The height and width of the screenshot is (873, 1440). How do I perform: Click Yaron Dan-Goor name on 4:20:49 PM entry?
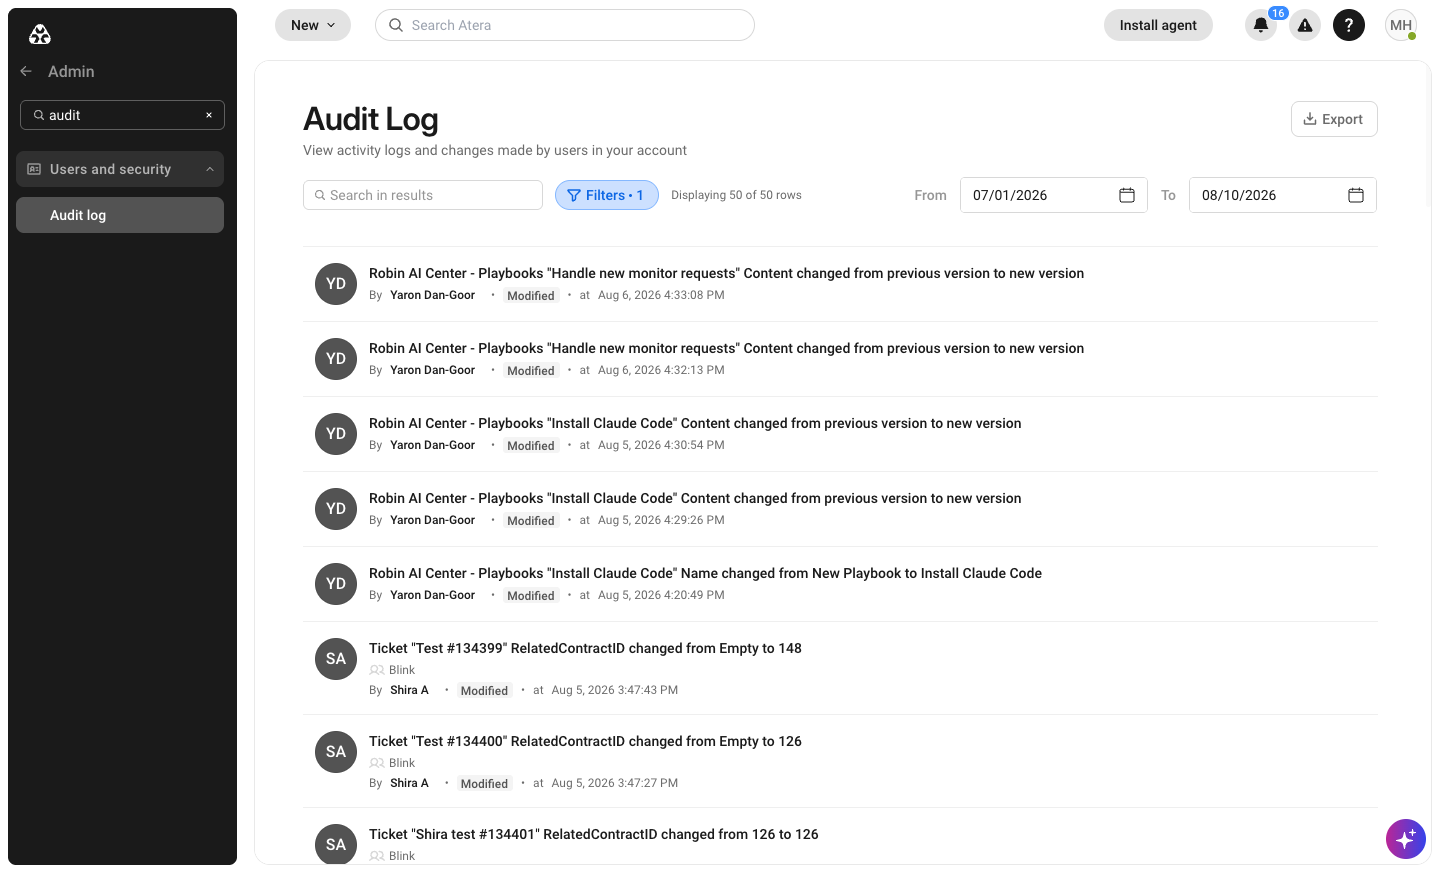click(x=432, y=595)
